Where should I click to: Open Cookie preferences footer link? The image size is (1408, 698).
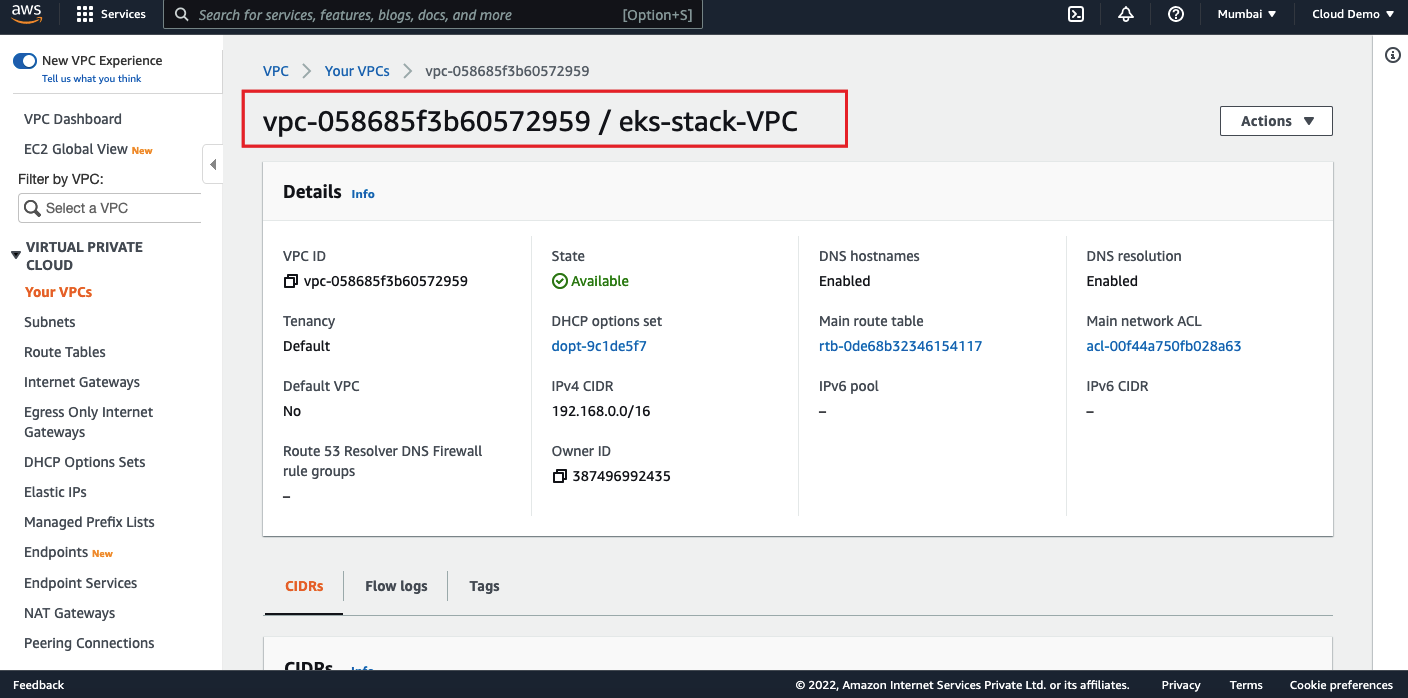pos(1341,685)
